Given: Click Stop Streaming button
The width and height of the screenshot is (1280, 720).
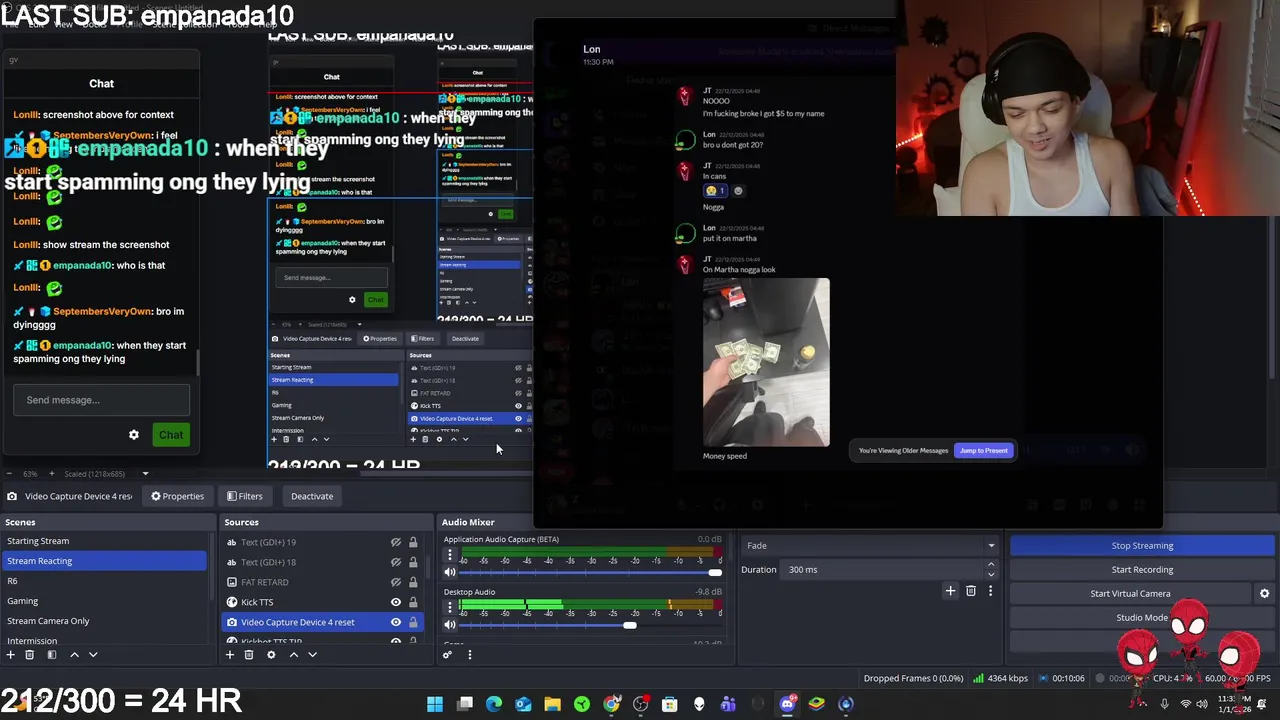Looking at the screenshot, I should coord(1142,545).
